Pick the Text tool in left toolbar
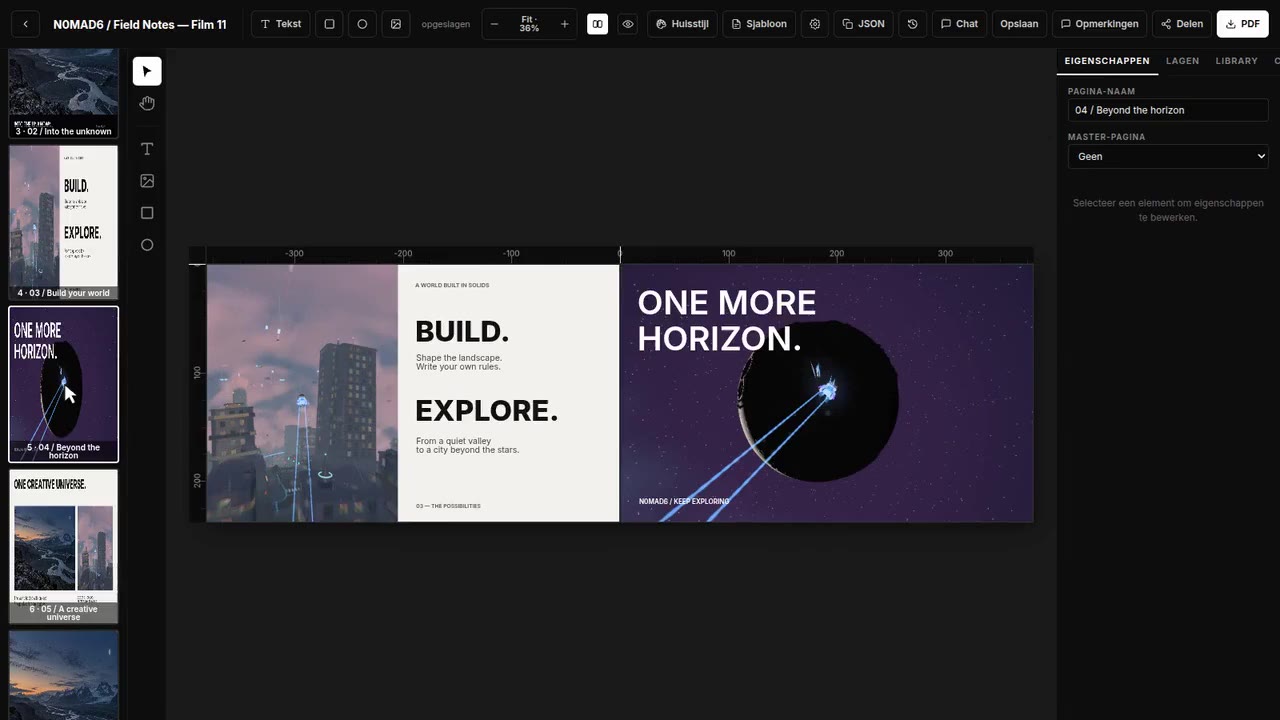The width and height of the screenshot is (1280, 720). (147, 149)
